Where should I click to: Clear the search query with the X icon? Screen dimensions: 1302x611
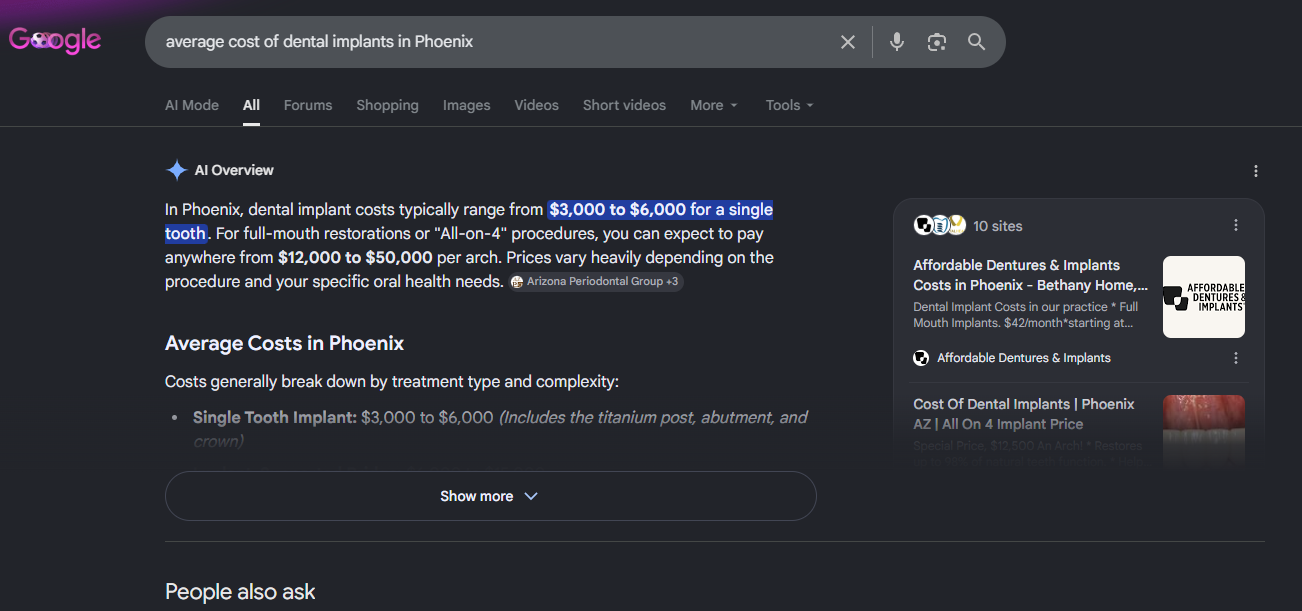848,42
